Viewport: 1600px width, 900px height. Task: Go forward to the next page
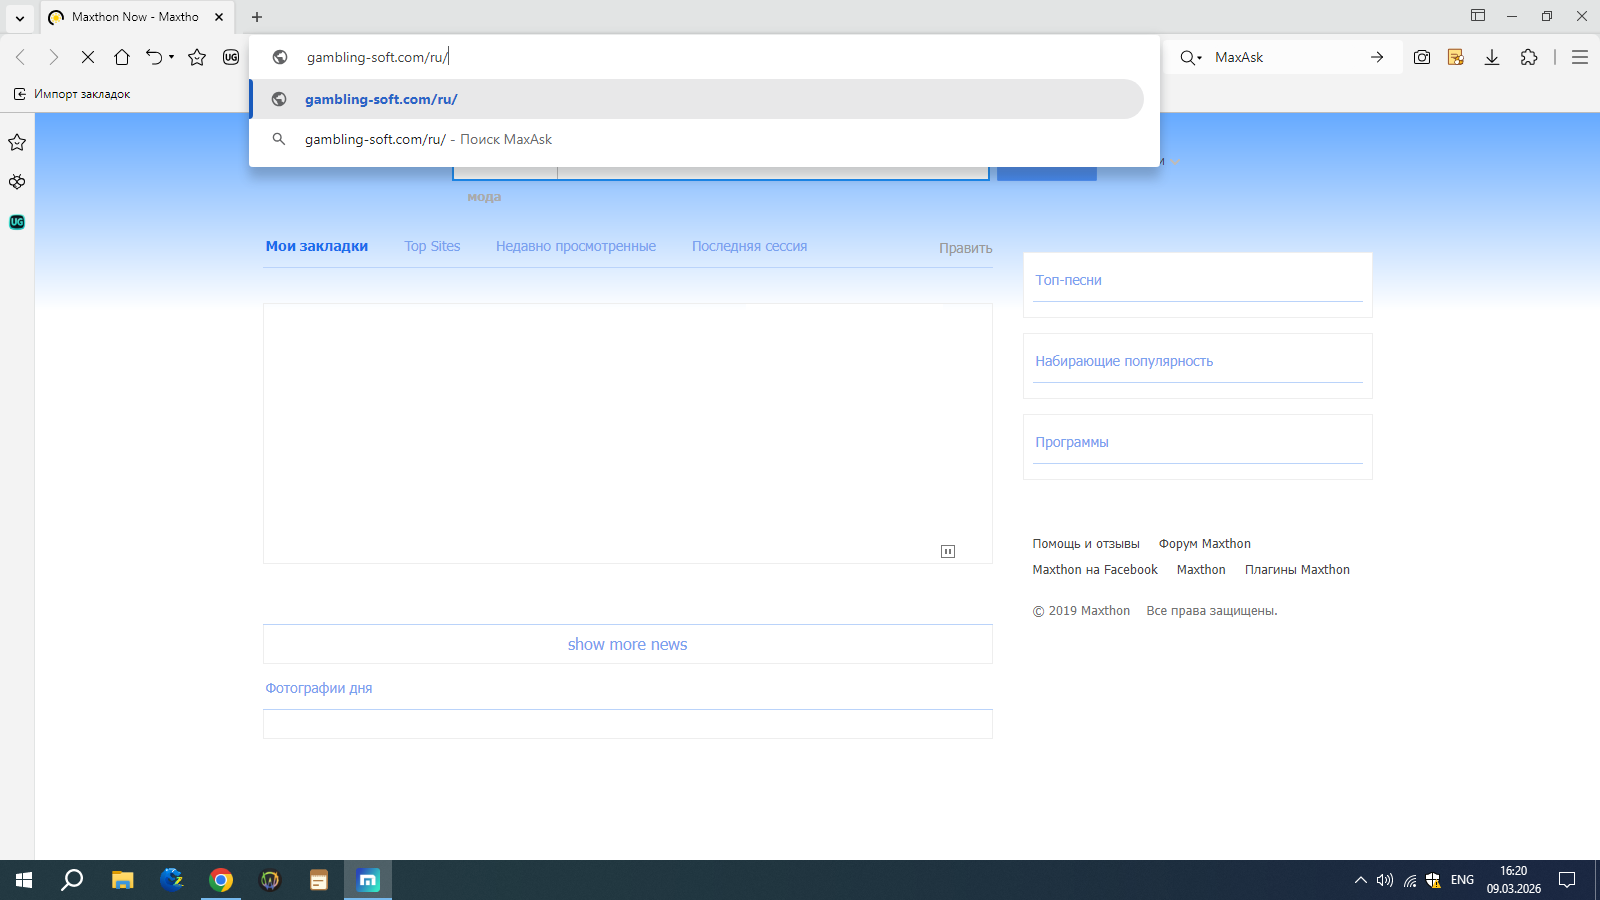[54, 57]
